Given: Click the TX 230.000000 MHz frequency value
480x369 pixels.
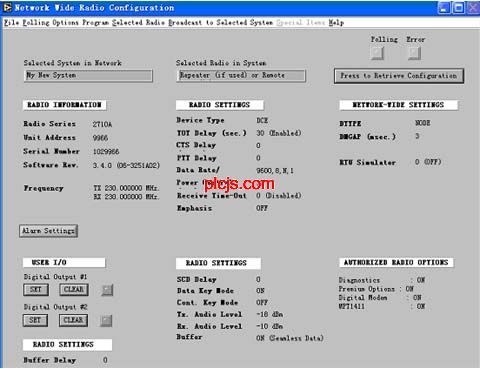Looking at the screenshot, I should [126, 188].
